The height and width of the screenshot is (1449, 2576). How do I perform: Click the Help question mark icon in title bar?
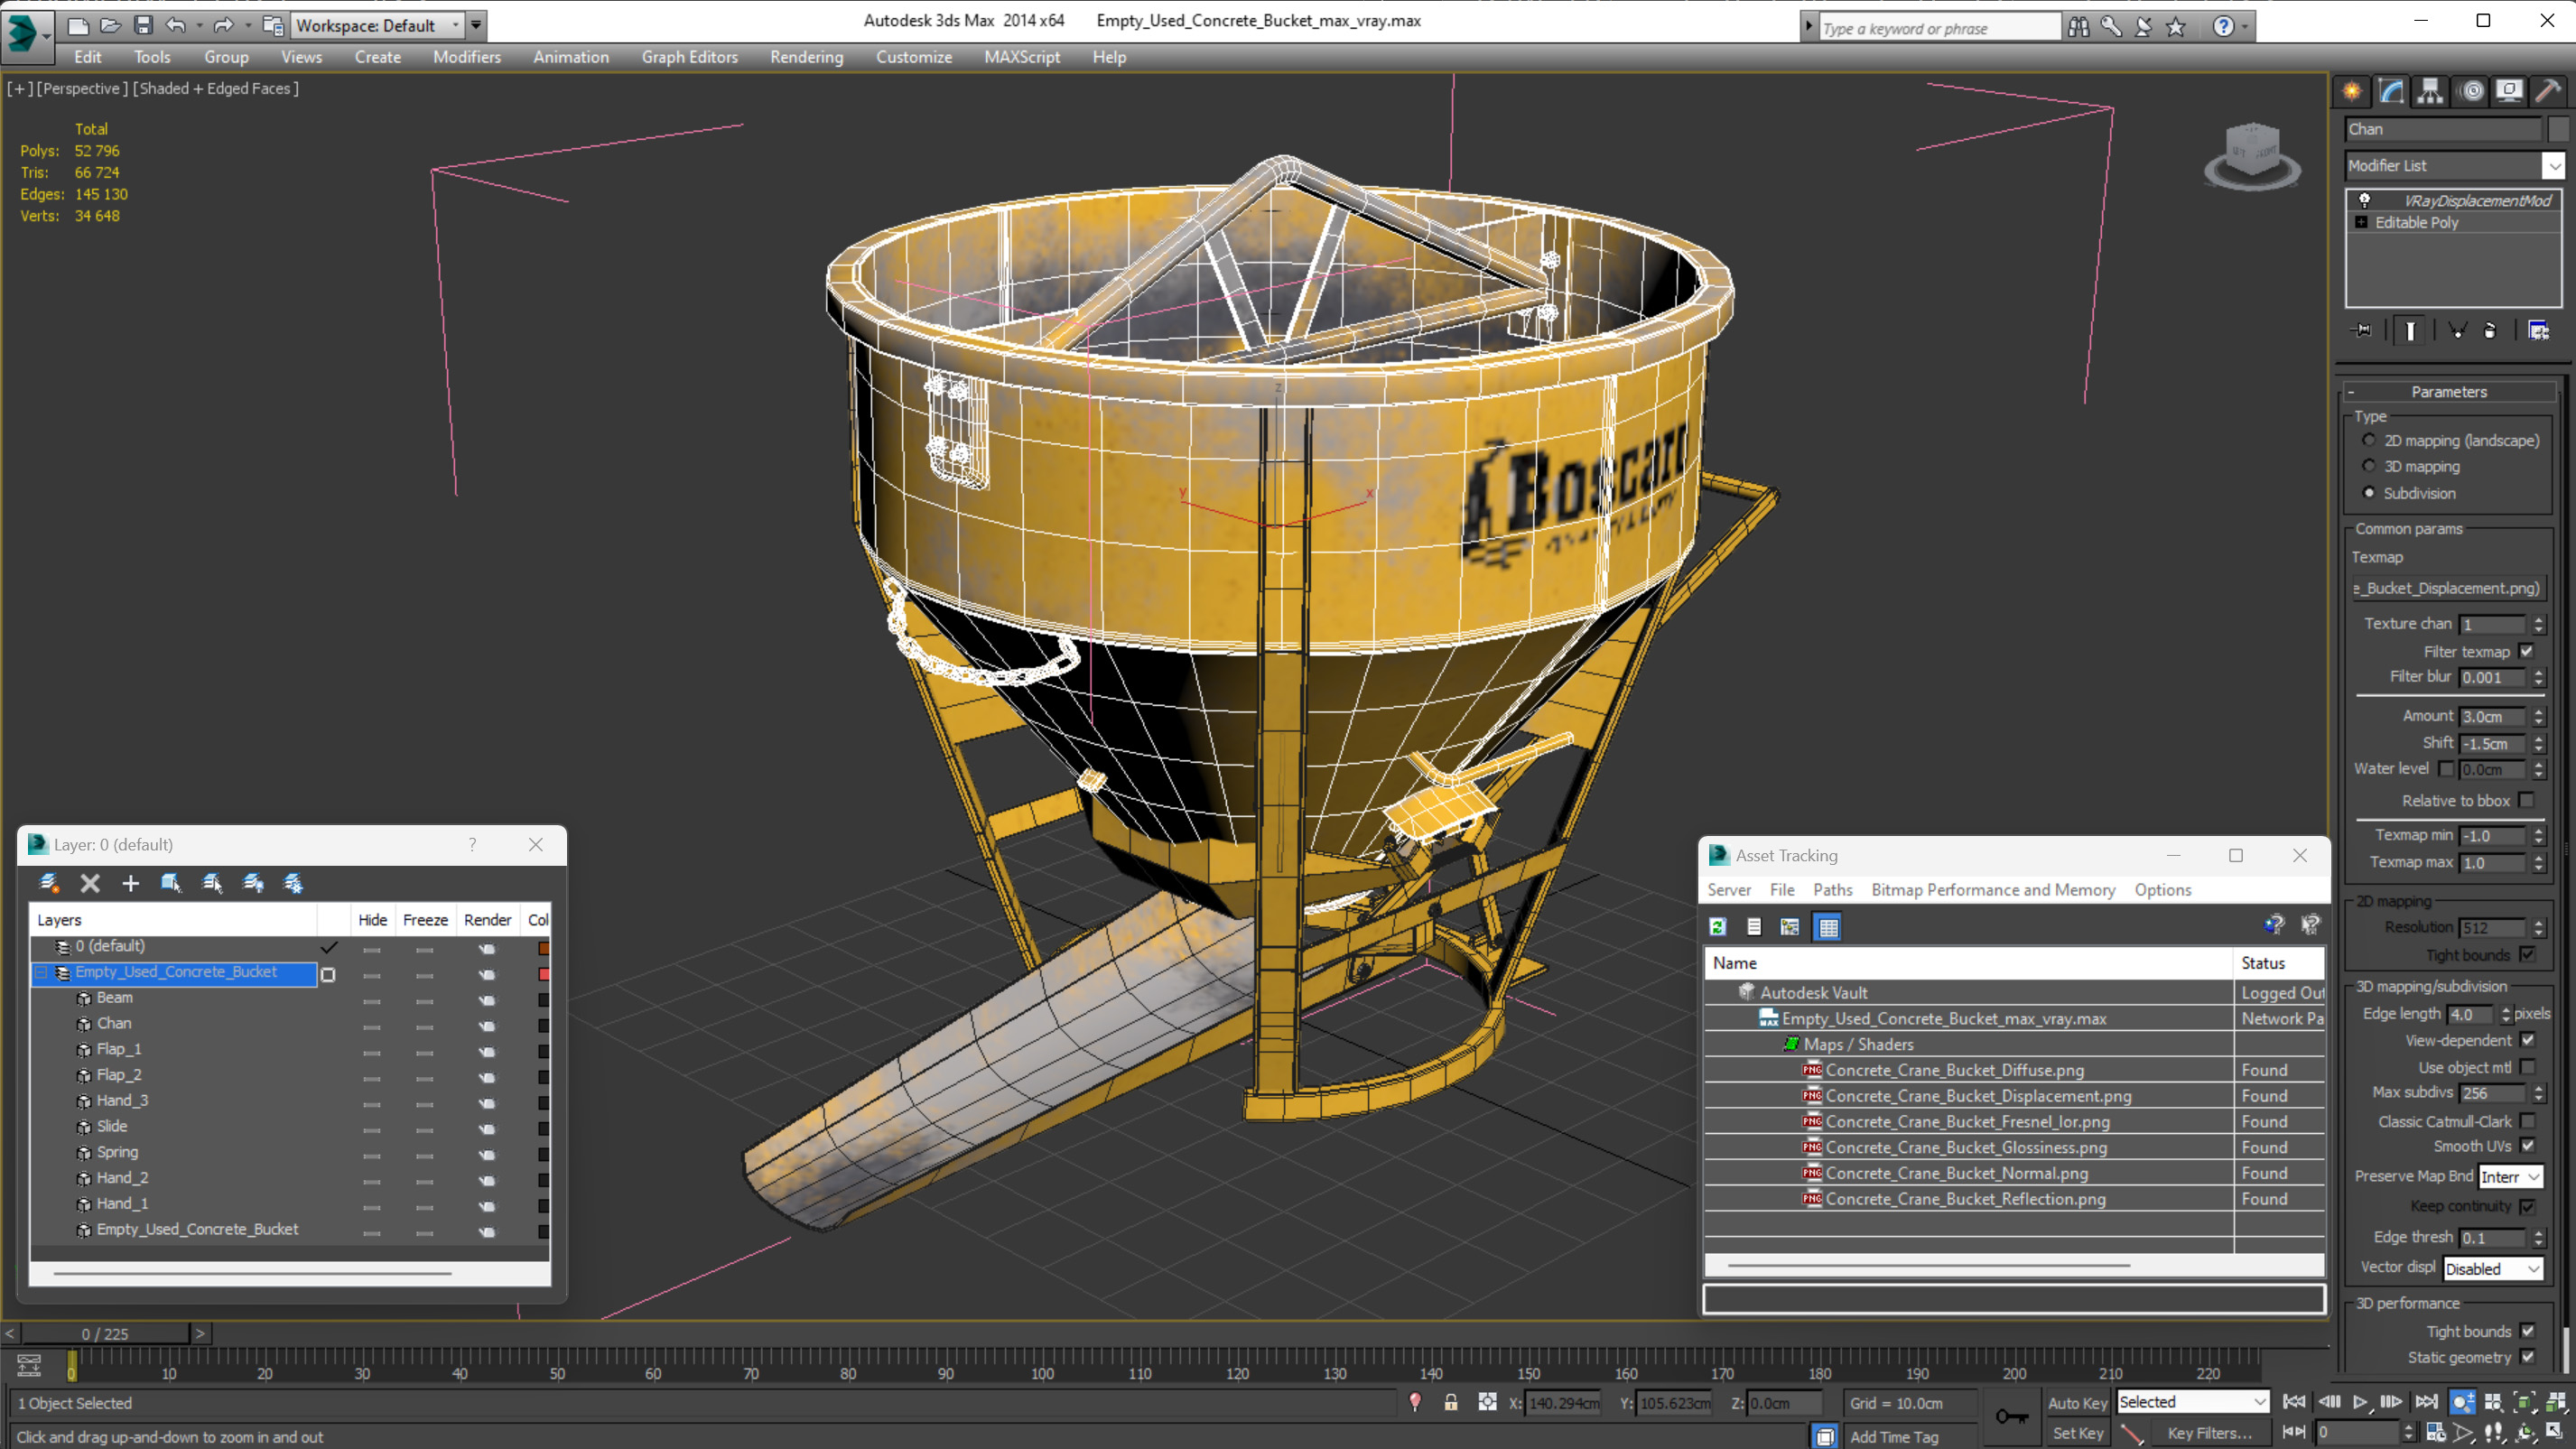coord(2223,27)
